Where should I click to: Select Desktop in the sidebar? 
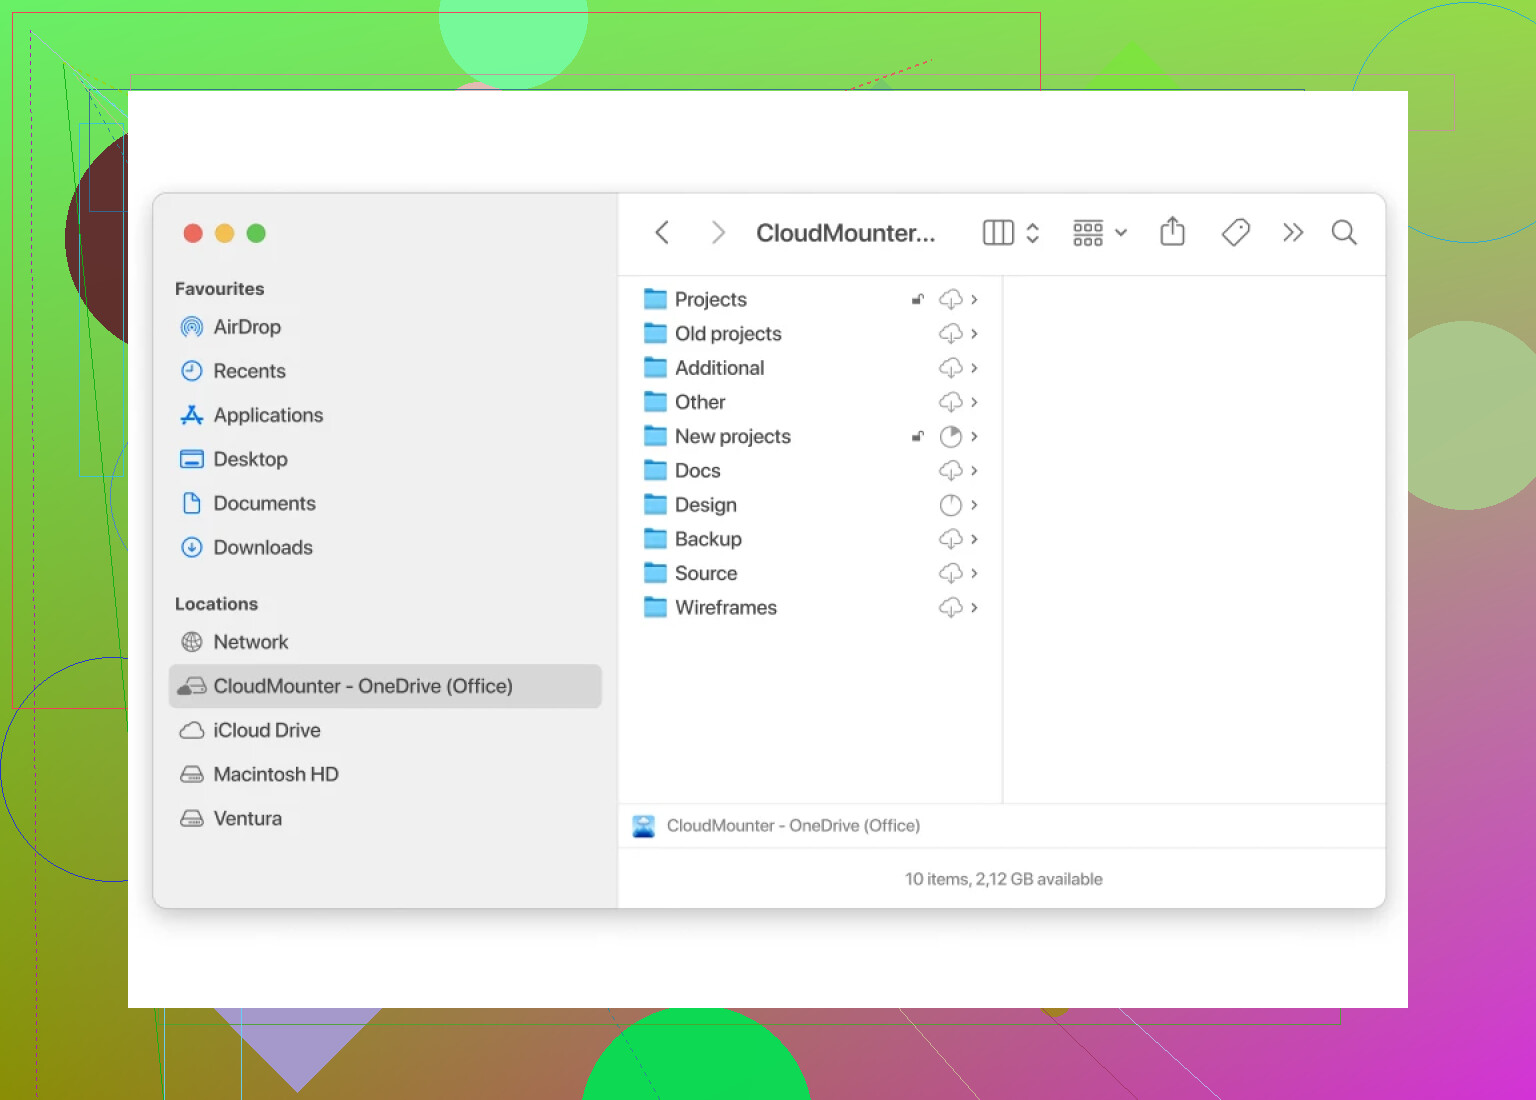point(385,459)
